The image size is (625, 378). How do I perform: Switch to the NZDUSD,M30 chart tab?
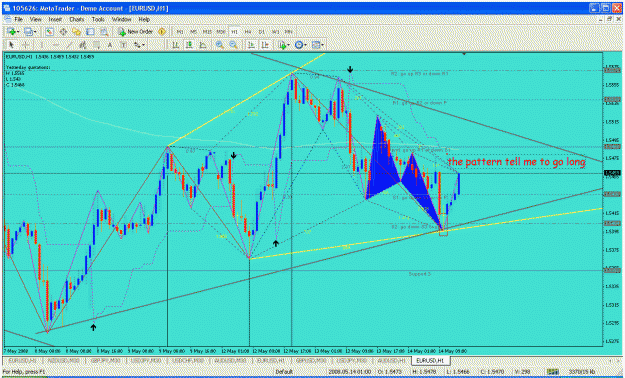click(x=64, y=361)
